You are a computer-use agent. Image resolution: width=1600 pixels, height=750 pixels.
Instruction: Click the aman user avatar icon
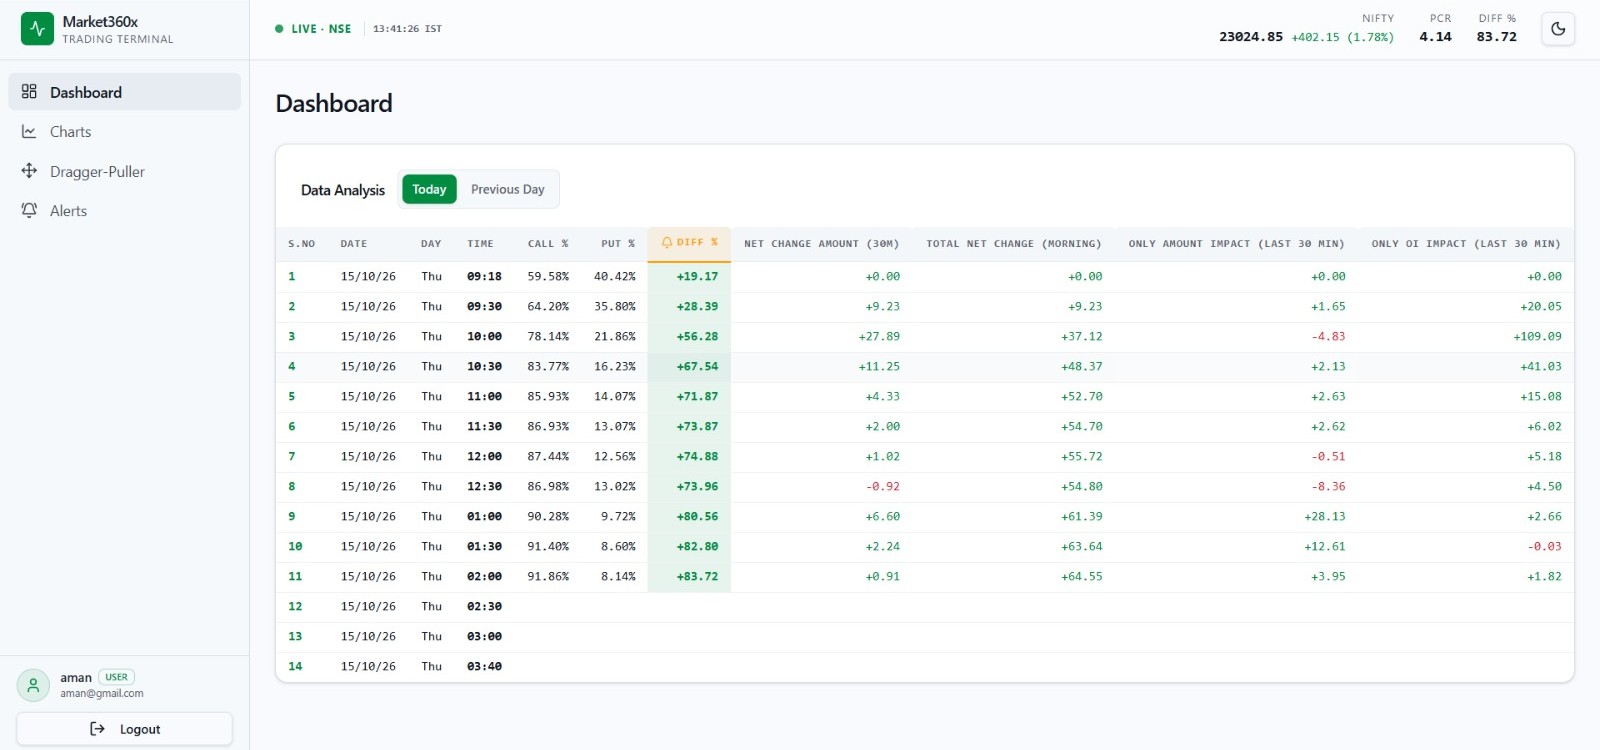click(x=33, y=685)
